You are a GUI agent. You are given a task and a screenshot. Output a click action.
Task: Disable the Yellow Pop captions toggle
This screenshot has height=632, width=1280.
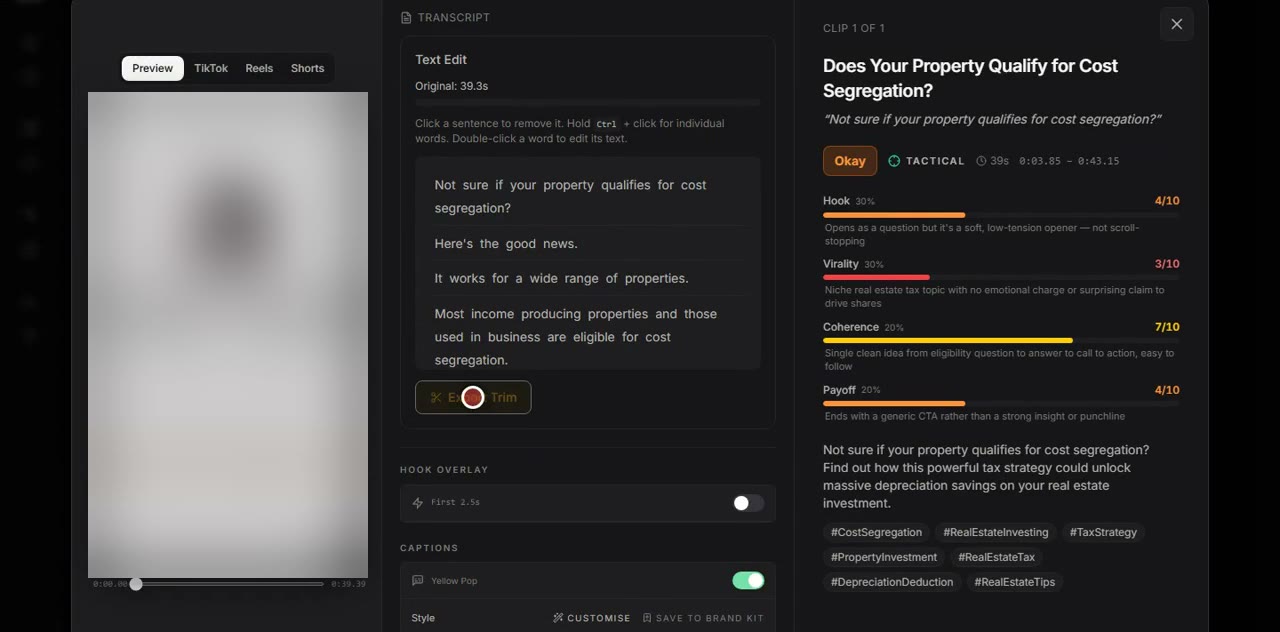(748, 581)
